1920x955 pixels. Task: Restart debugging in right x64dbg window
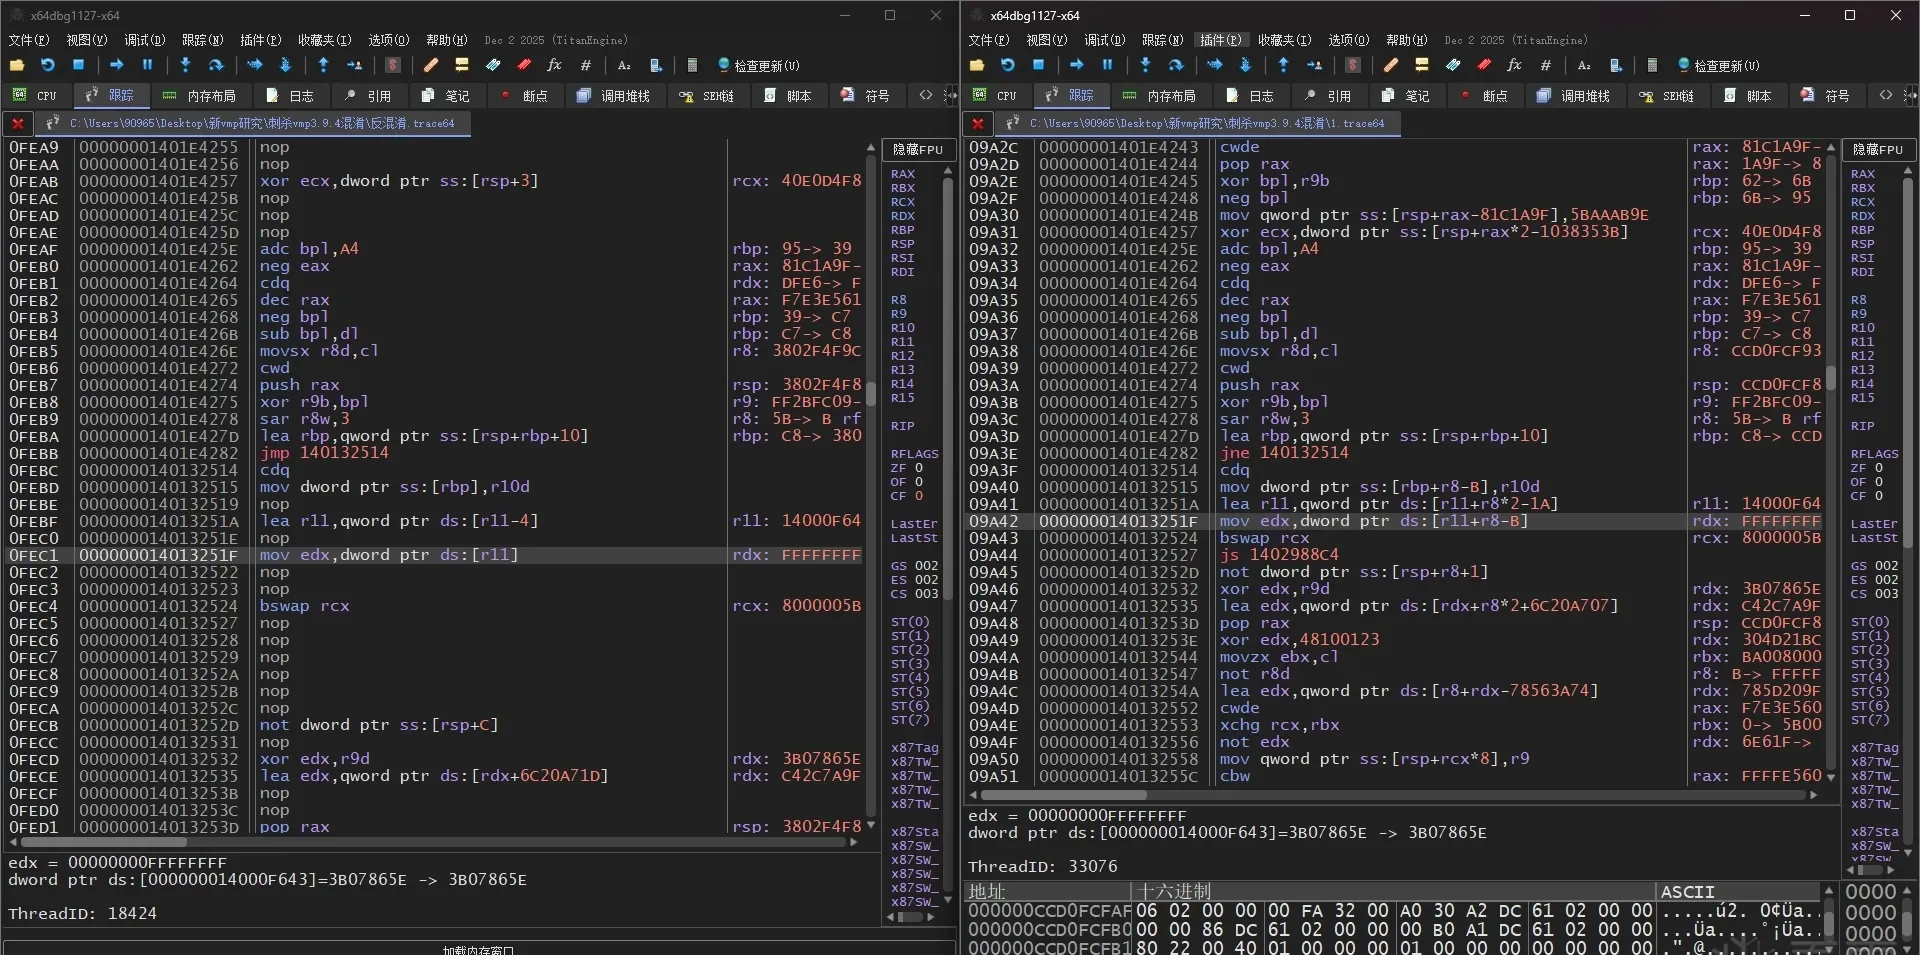coord(1008,65)
